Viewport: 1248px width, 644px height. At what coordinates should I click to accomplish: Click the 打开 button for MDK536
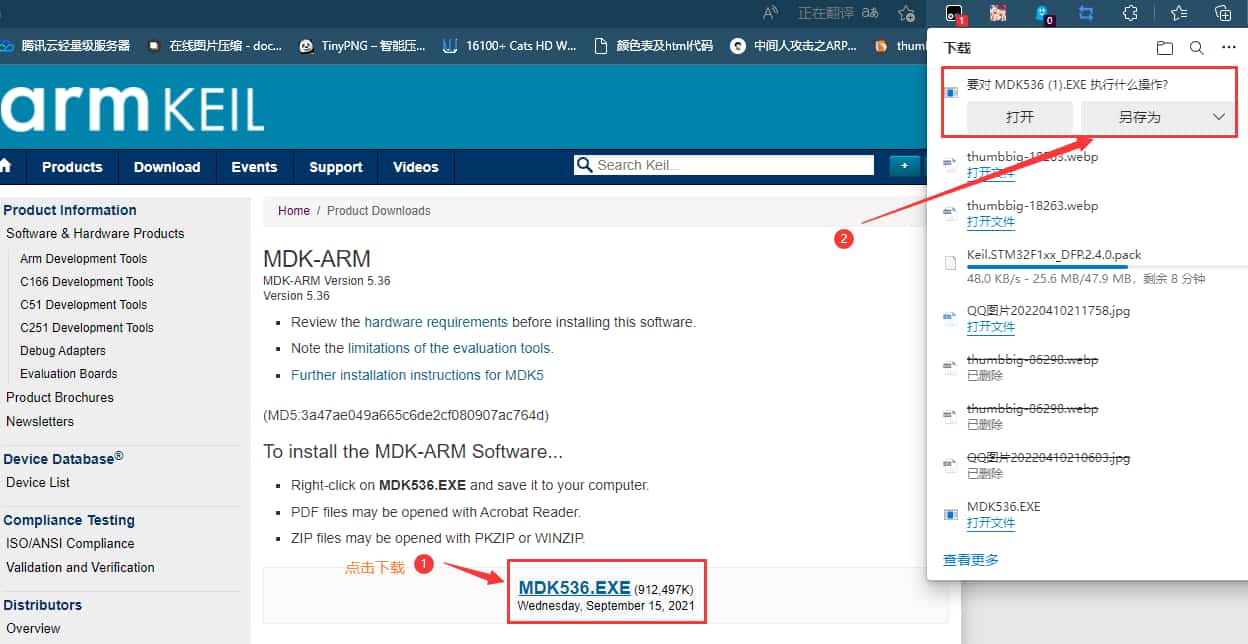[1019, 117]
